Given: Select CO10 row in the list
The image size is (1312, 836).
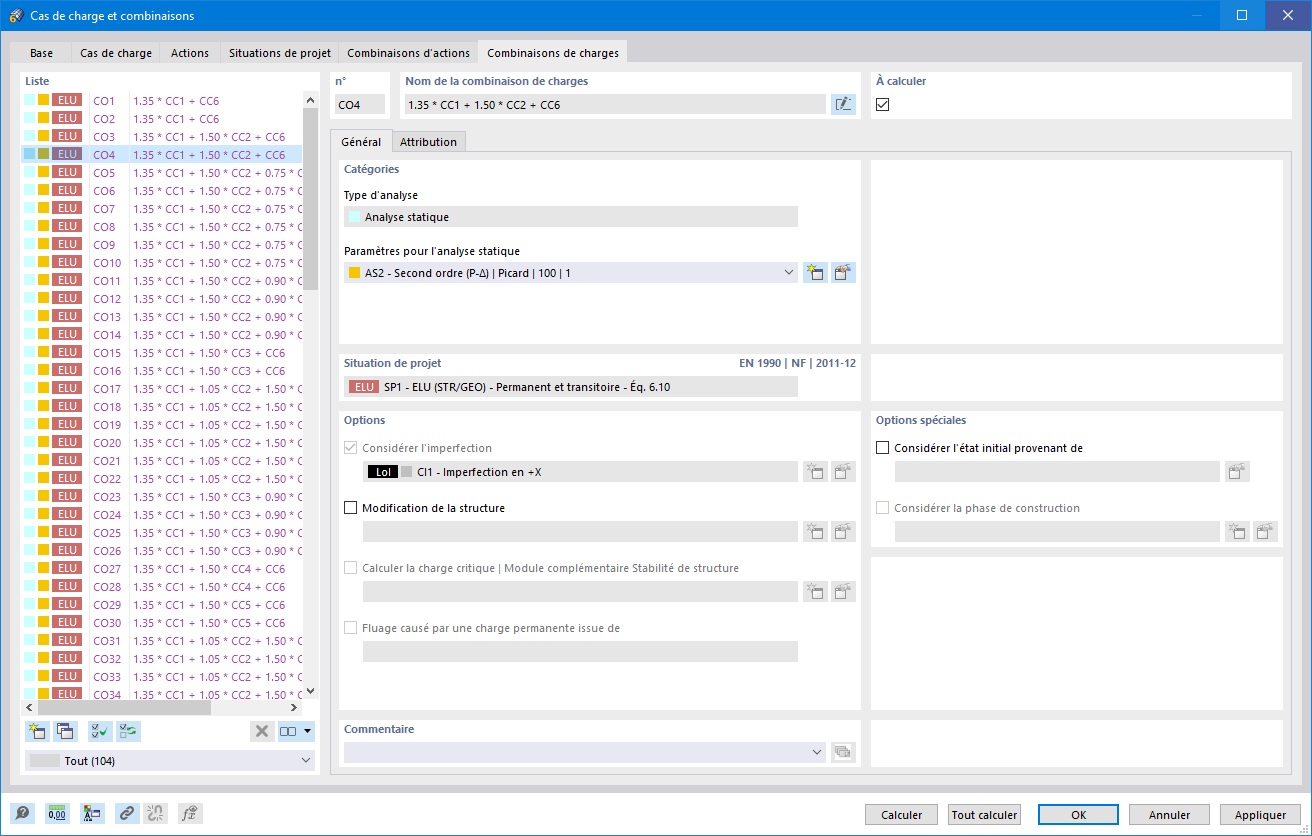Looking at the screenshot, I should (x=163, y=262).
